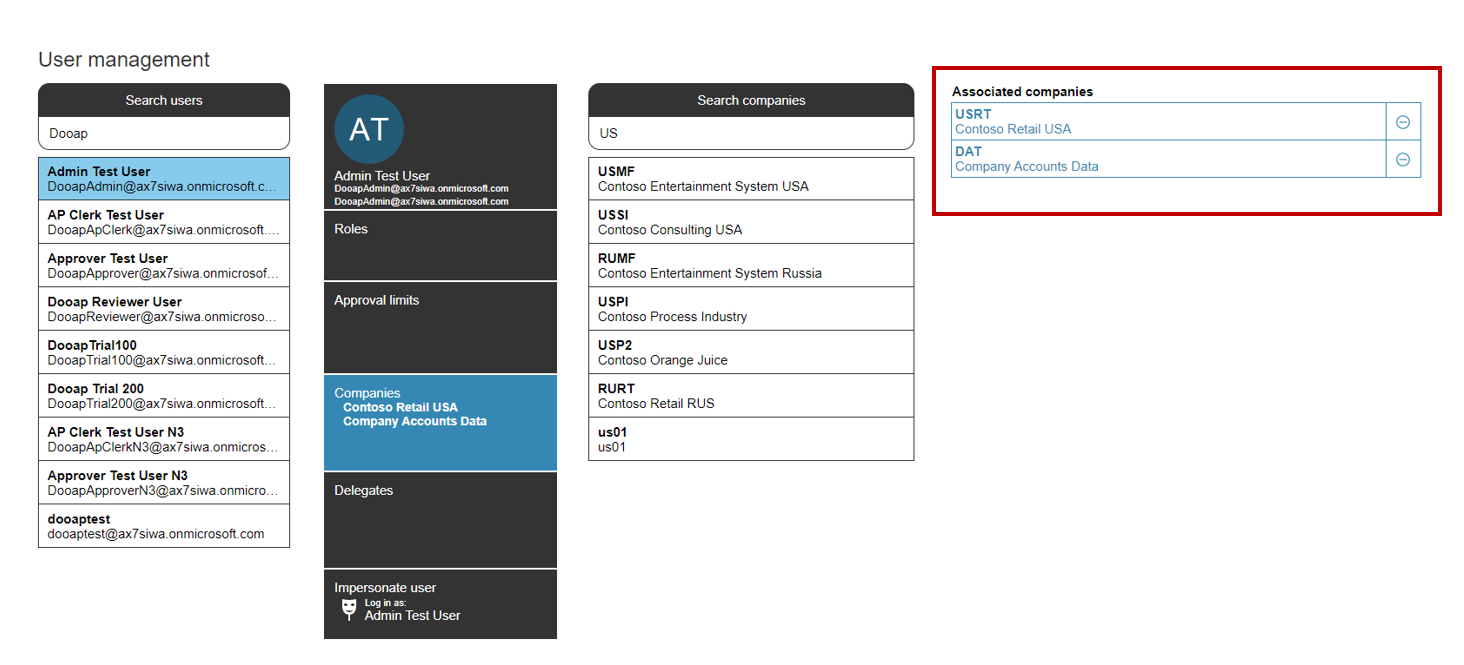Add USMF Contoso Entertainment System USA company

751,179
